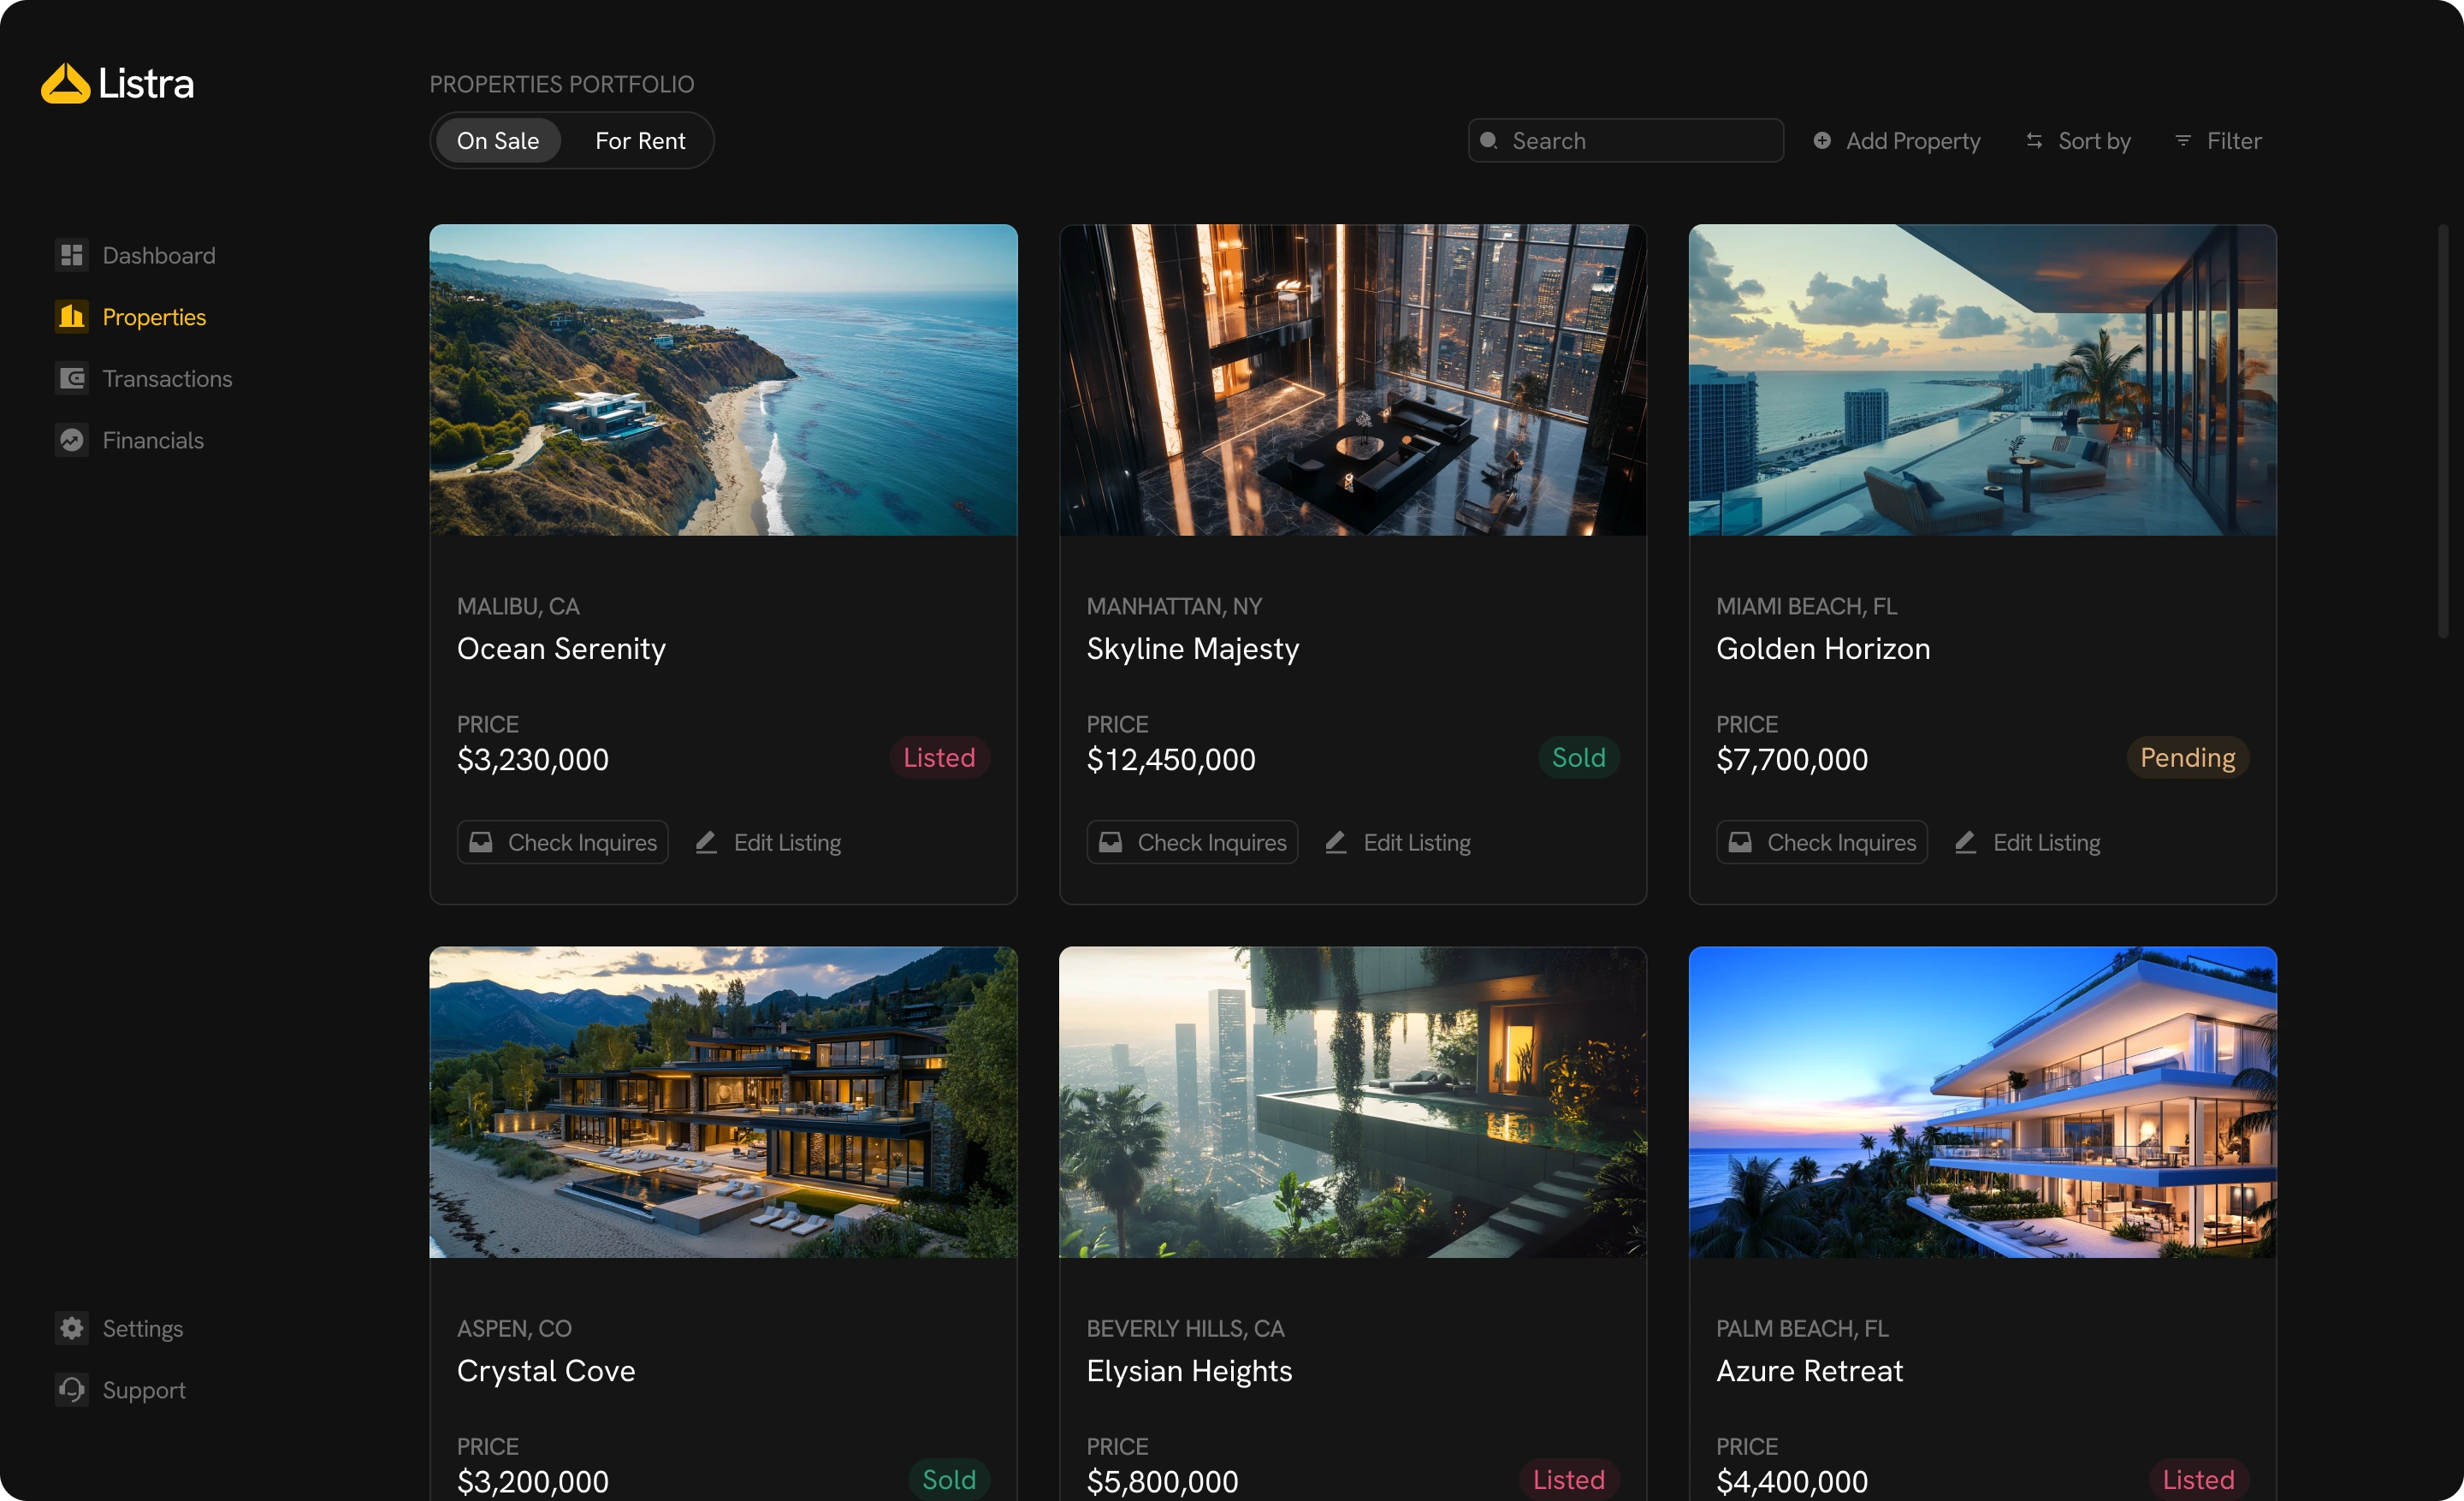Edit Listing for Ocean Serenity
2464x1501 pixels.
768,842
